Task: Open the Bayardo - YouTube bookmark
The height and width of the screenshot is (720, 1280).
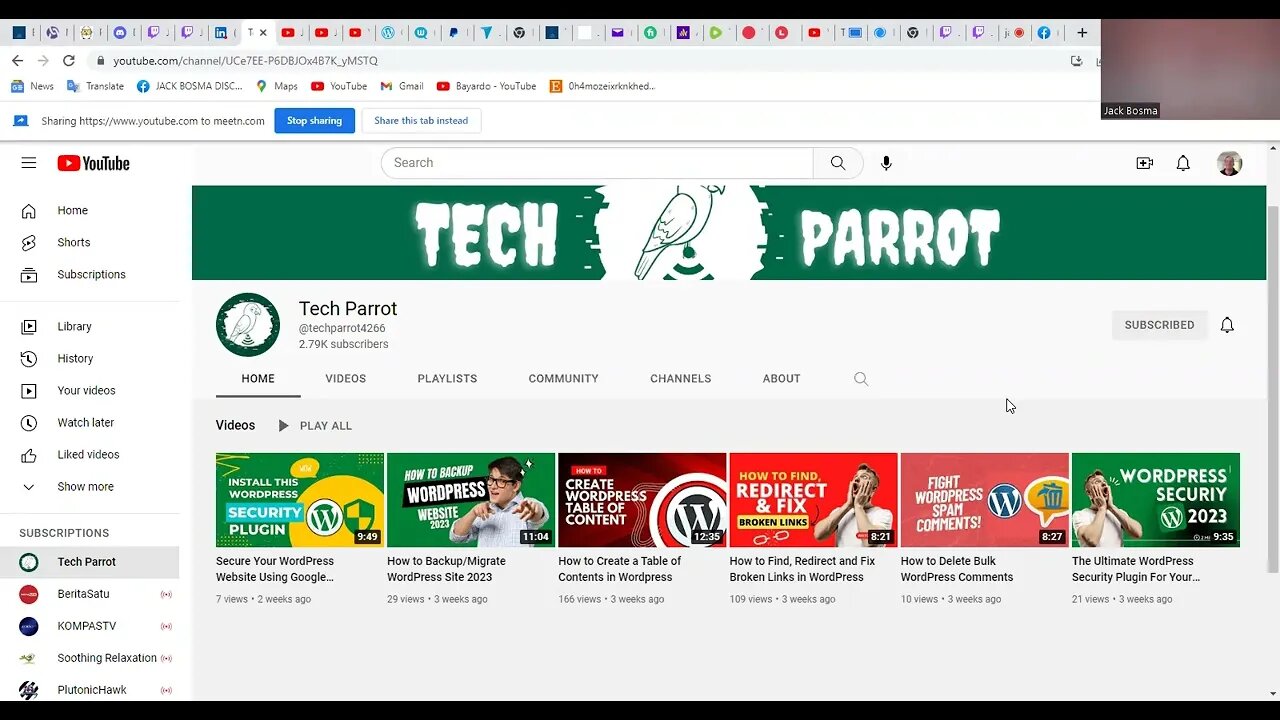Action: pos(486,86)
